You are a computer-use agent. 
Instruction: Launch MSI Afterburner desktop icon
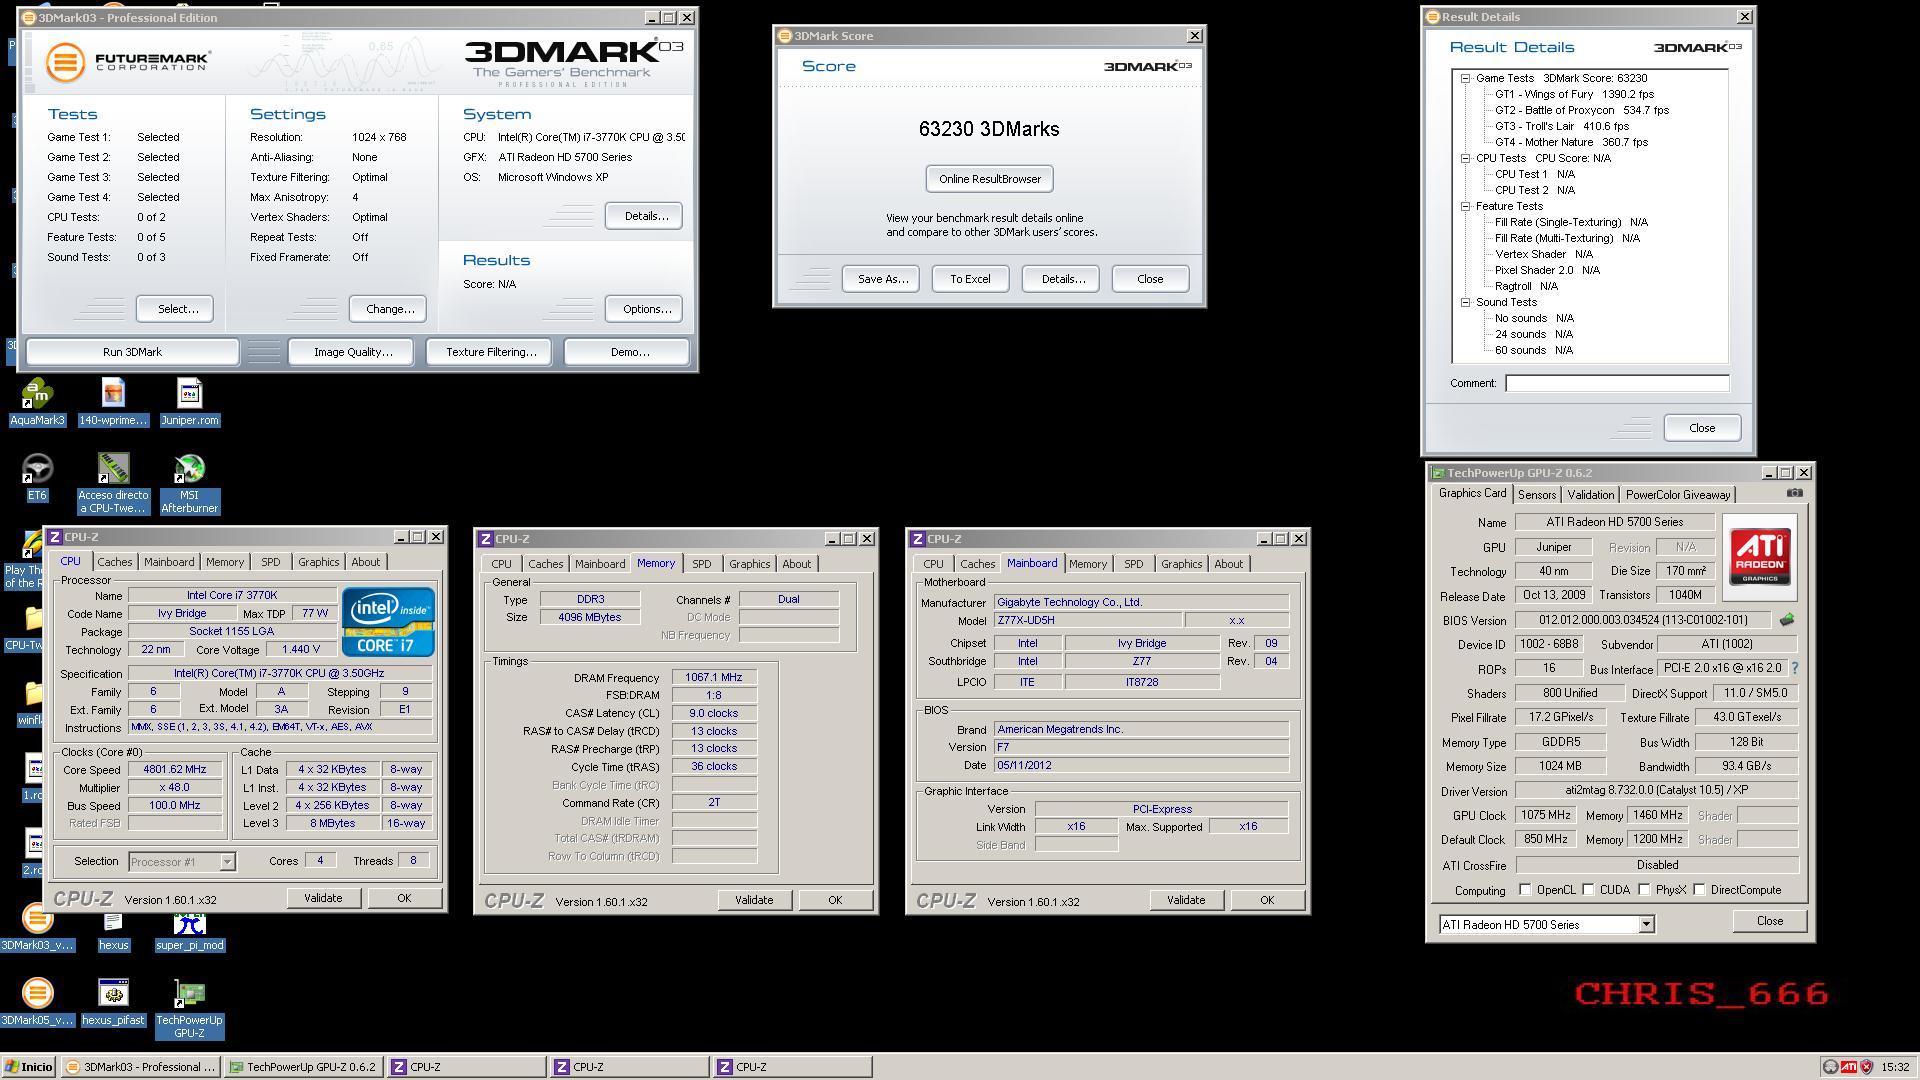(x=189, y=482)
